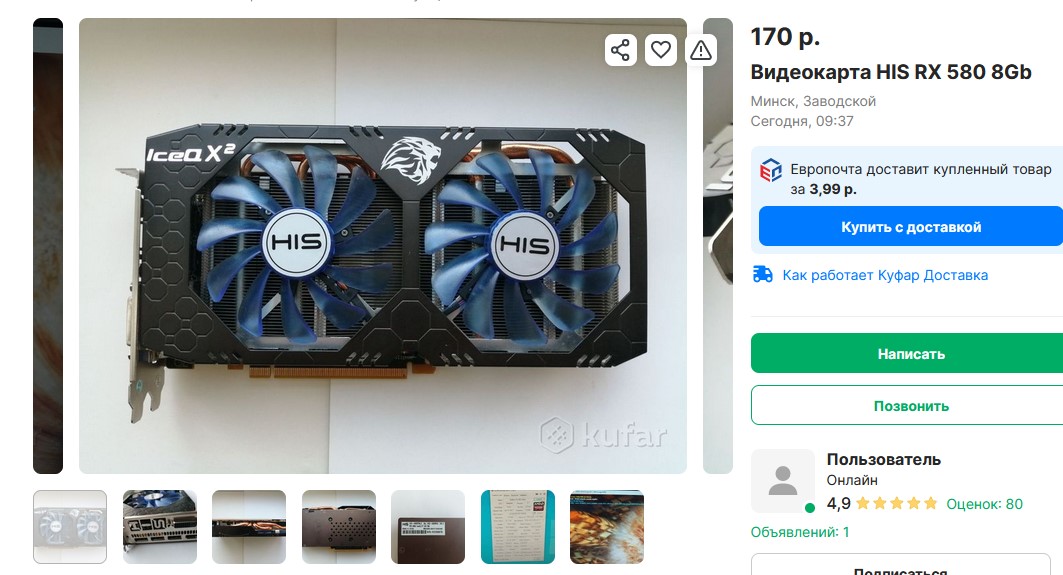Open Как работает Куфар Доставка link
1063x575 pixels.
click(885, 275)
